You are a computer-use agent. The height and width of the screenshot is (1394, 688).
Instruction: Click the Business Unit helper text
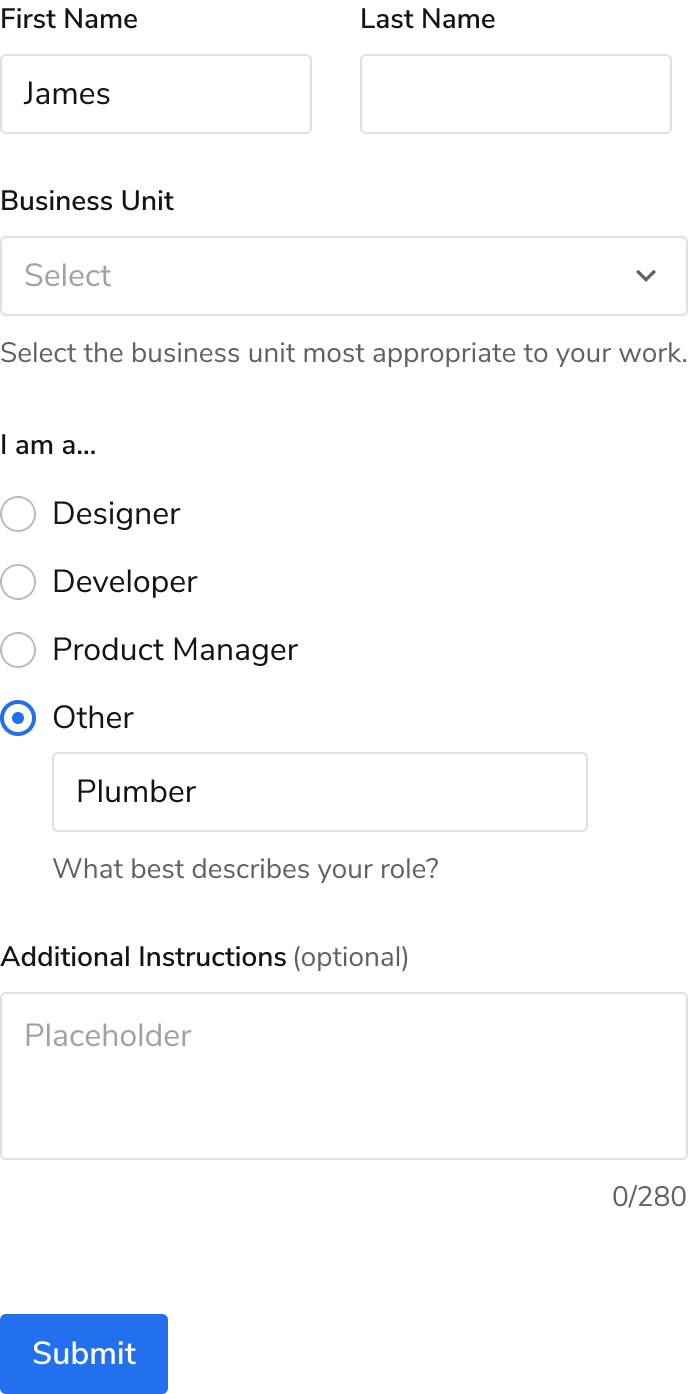pos(344,353)
